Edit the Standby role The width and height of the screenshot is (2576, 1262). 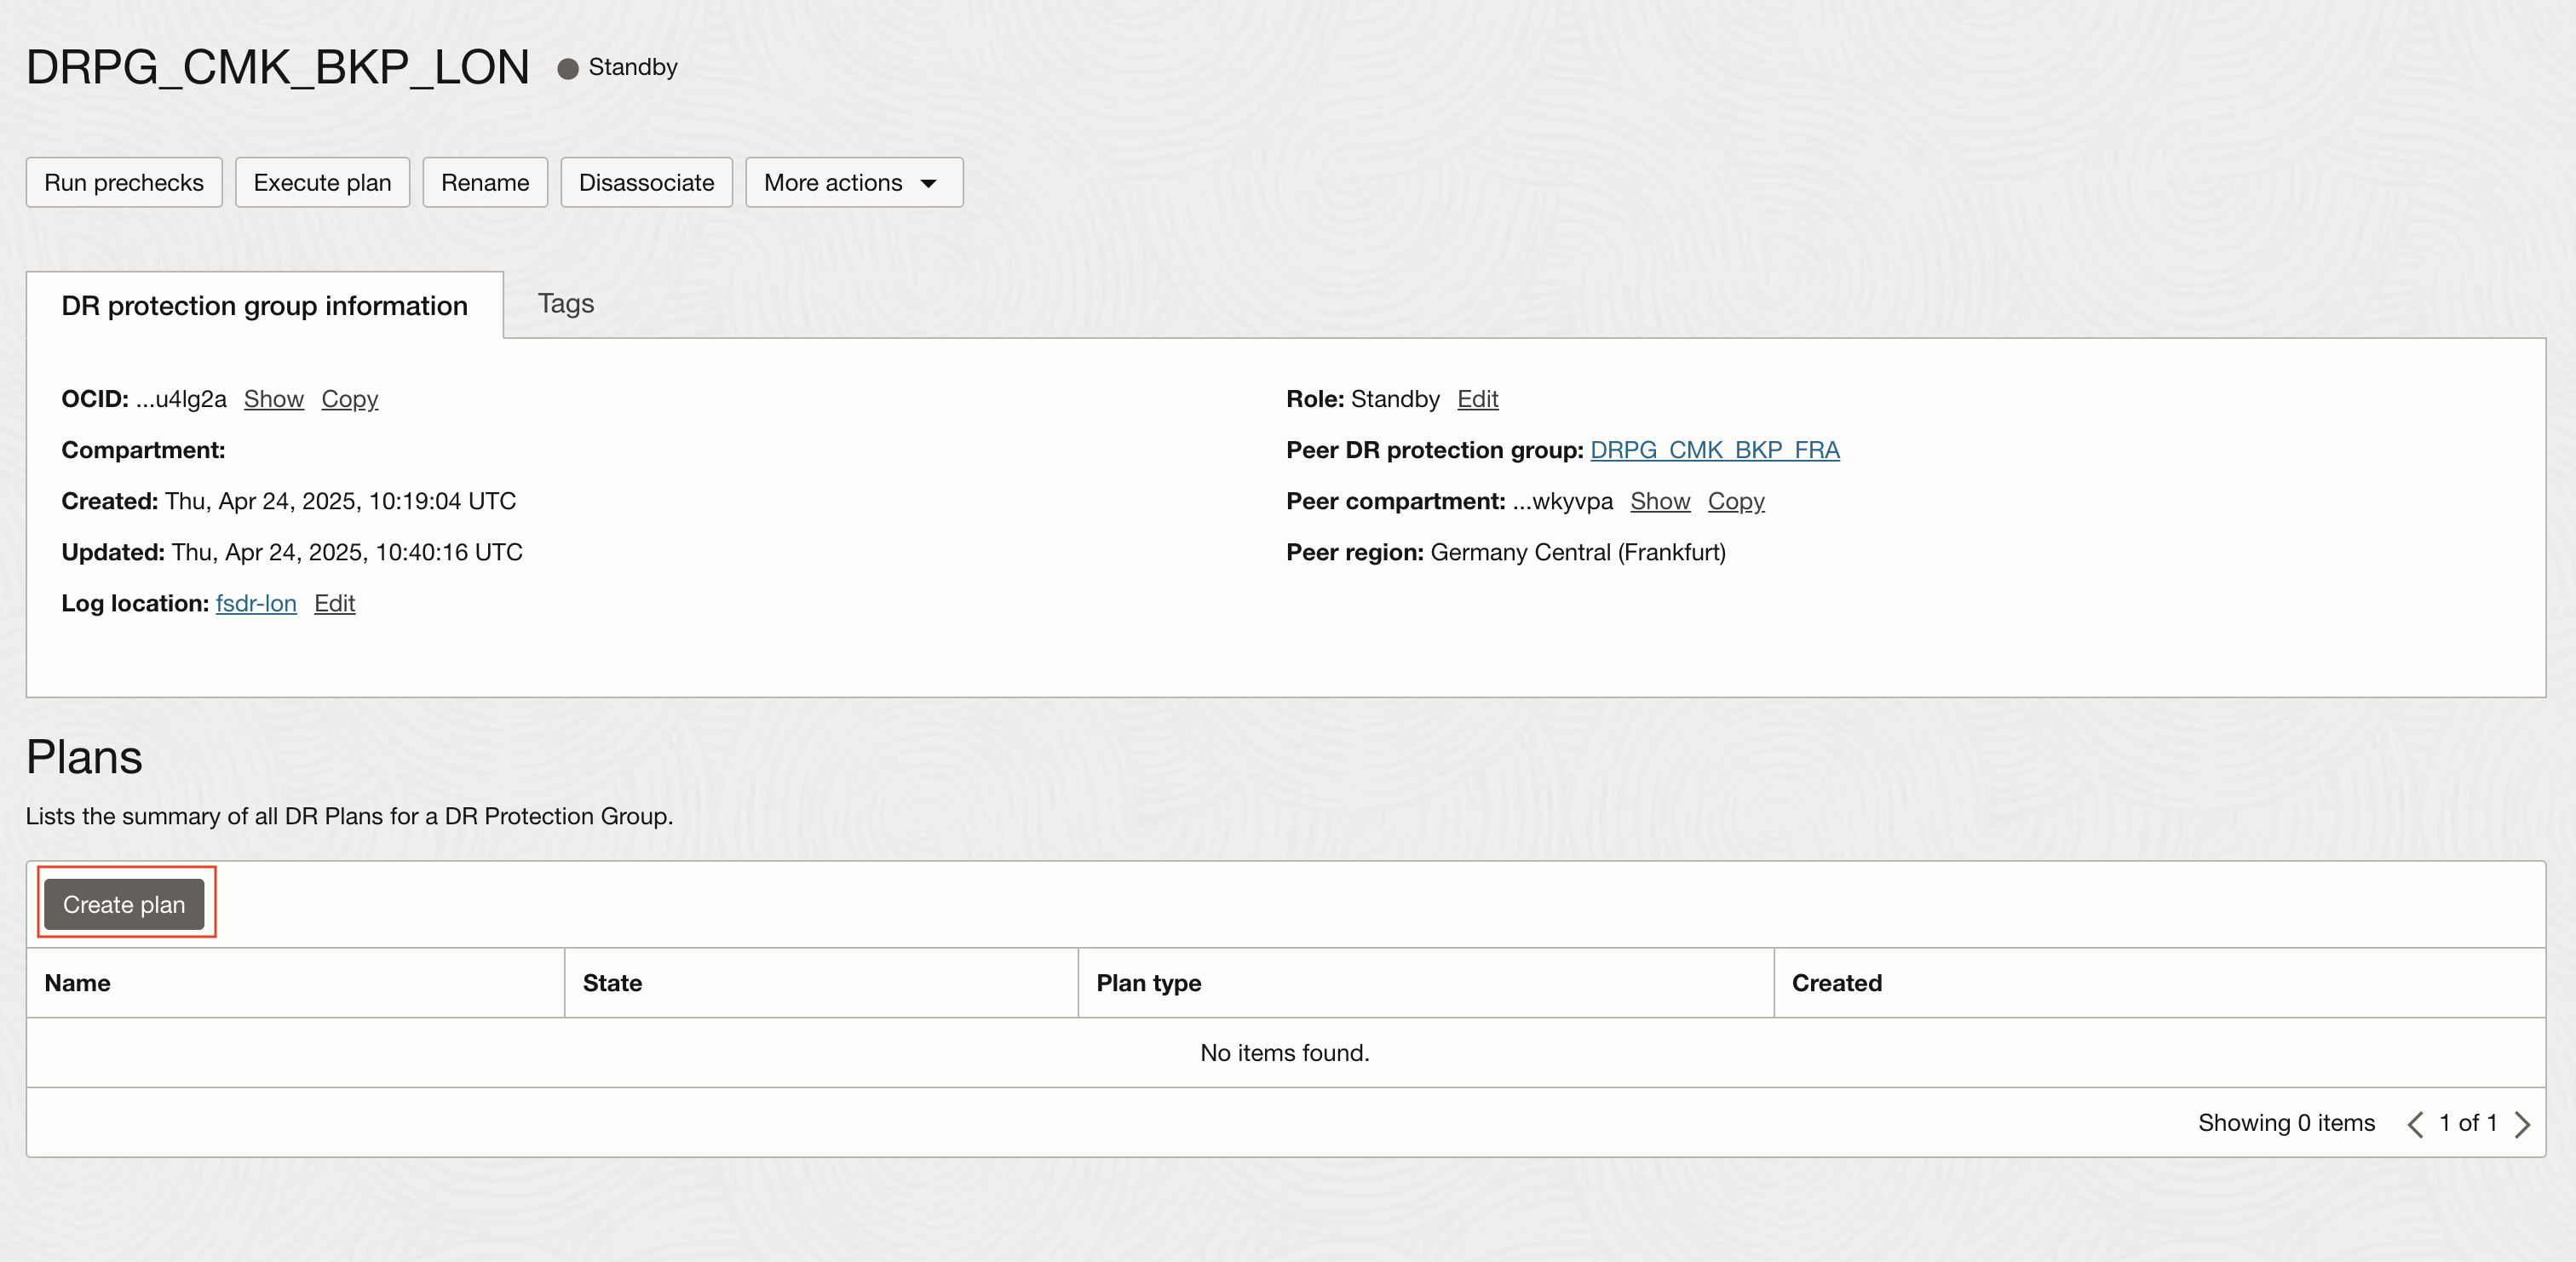[1477, 399]
